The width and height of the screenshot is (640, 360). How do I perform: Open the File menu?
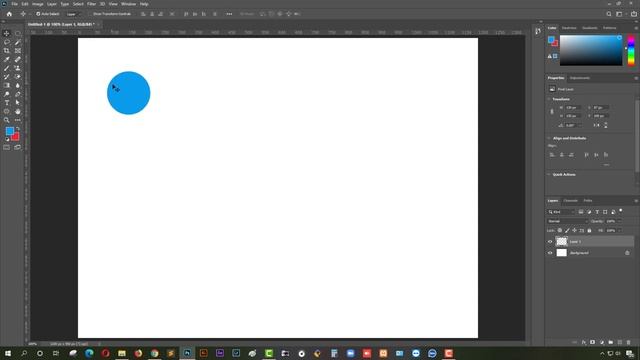coord(14,4)
